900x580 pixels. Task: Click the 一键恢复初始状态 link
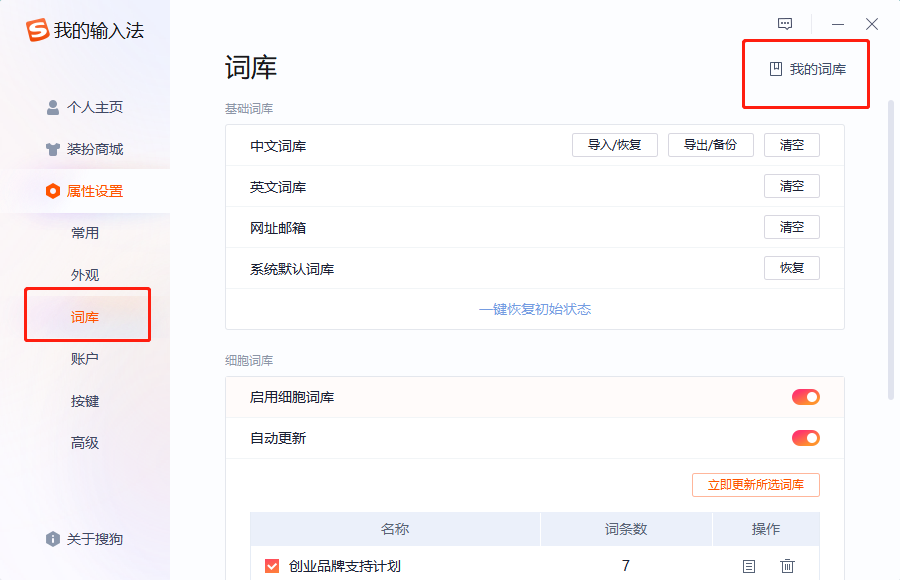pos(535,309)
